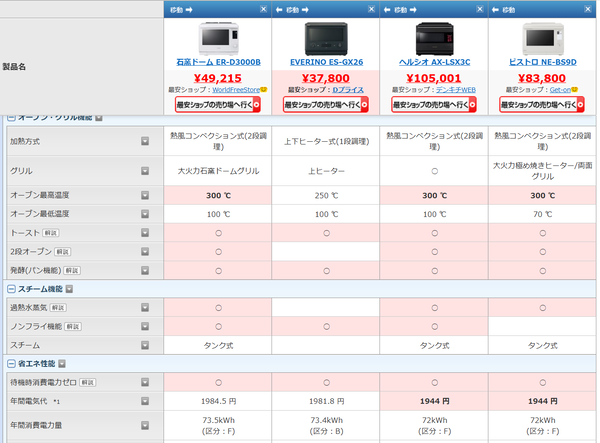The image size is (600, 443).
Task: Move EVERINO ES-GX26 column right with arrow
Action: [305, 10]
